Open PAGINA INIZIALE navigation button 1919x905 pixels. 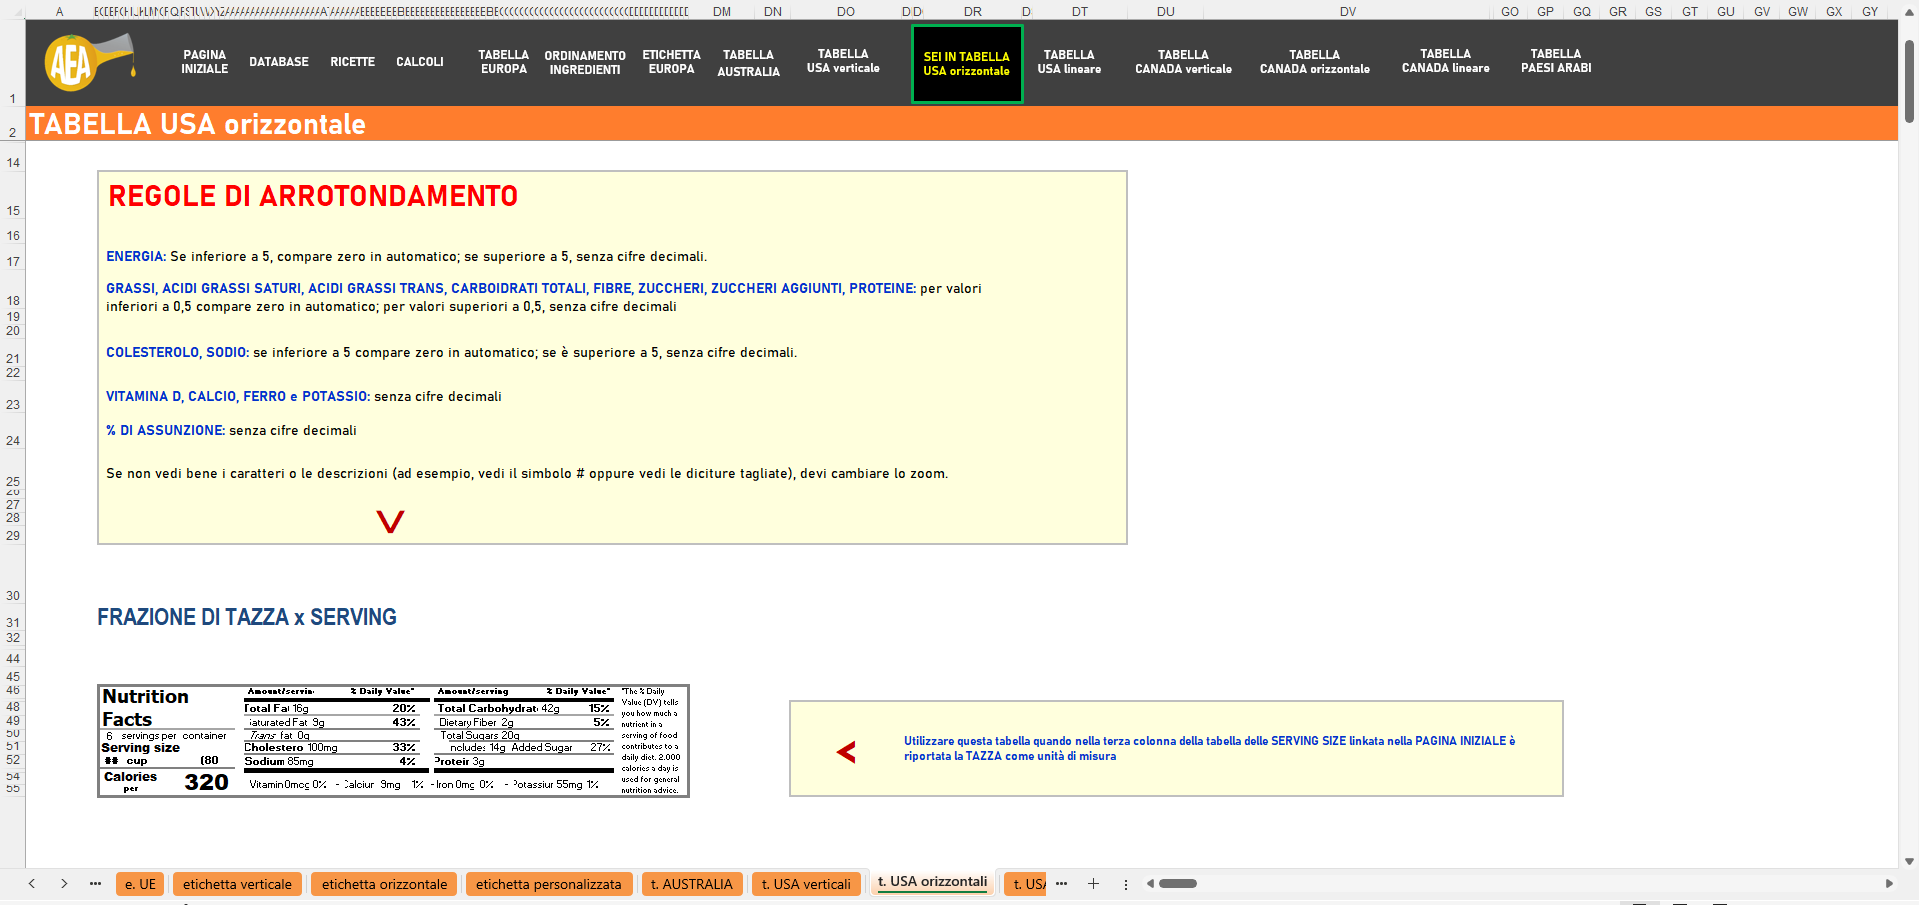204,62
